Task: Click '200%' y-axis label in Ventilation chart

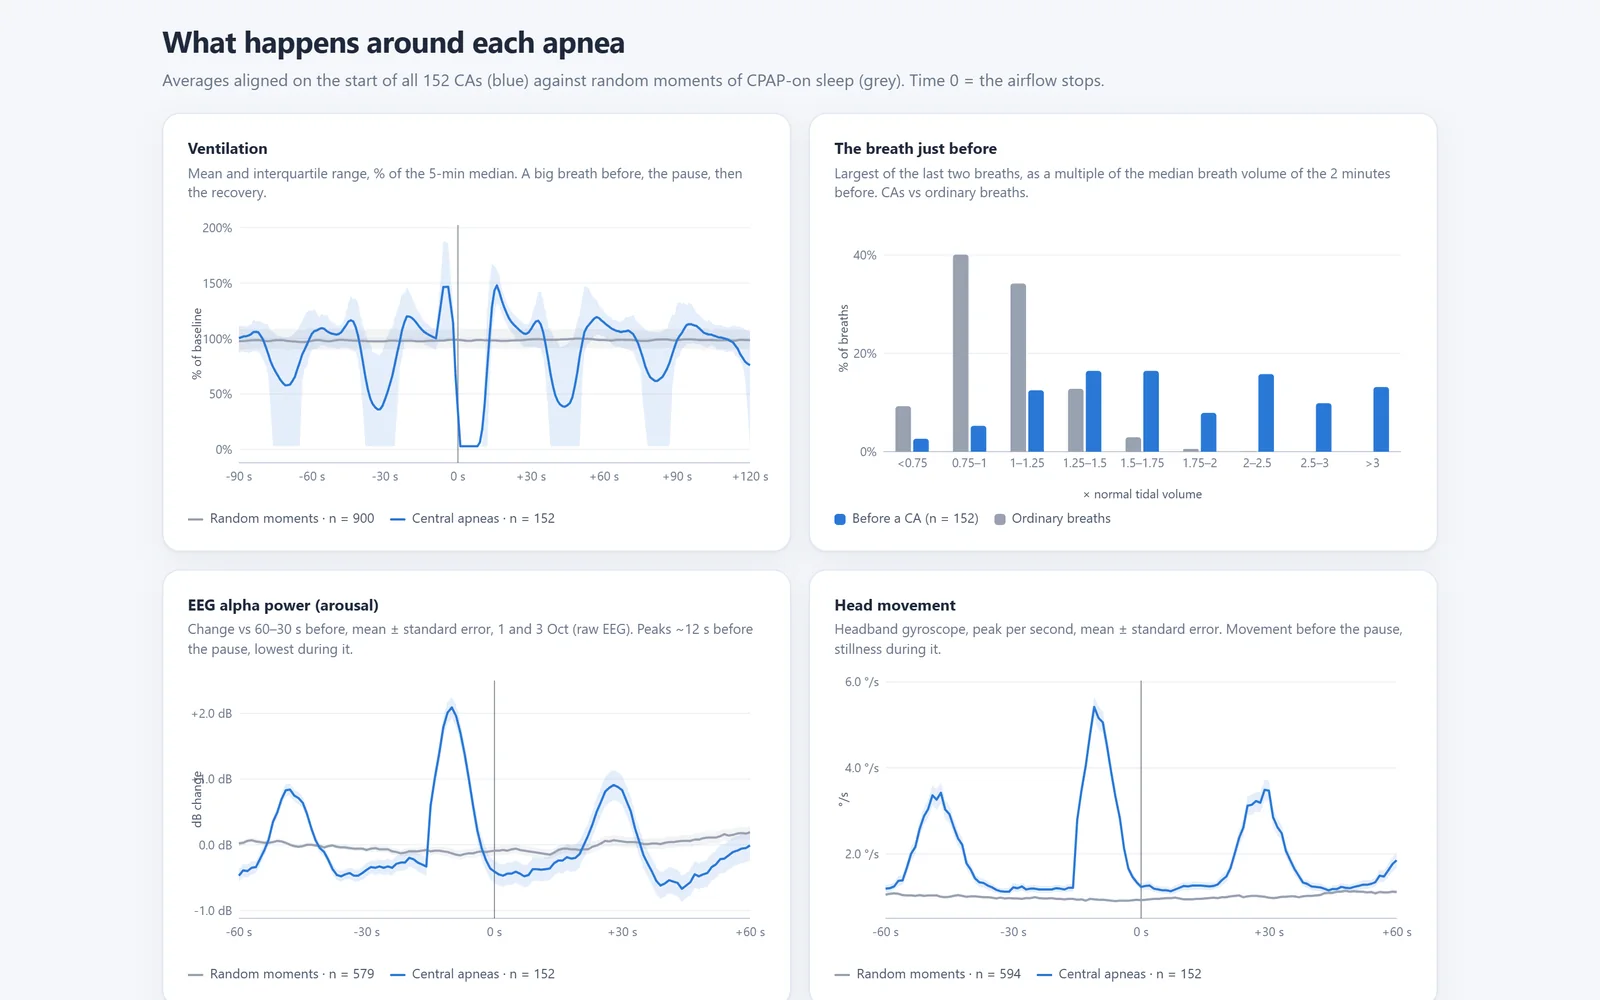Action: click(217, 228)
